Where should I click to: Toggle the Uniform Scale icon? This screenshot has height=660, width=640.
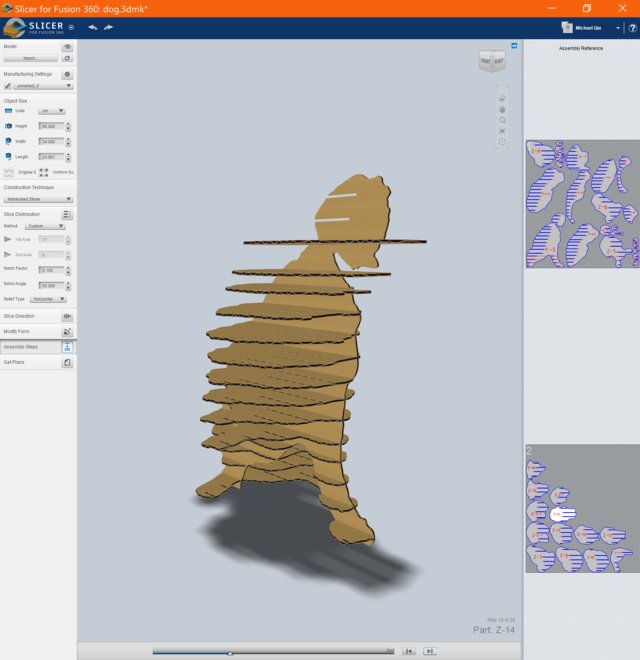pos(43,172)
